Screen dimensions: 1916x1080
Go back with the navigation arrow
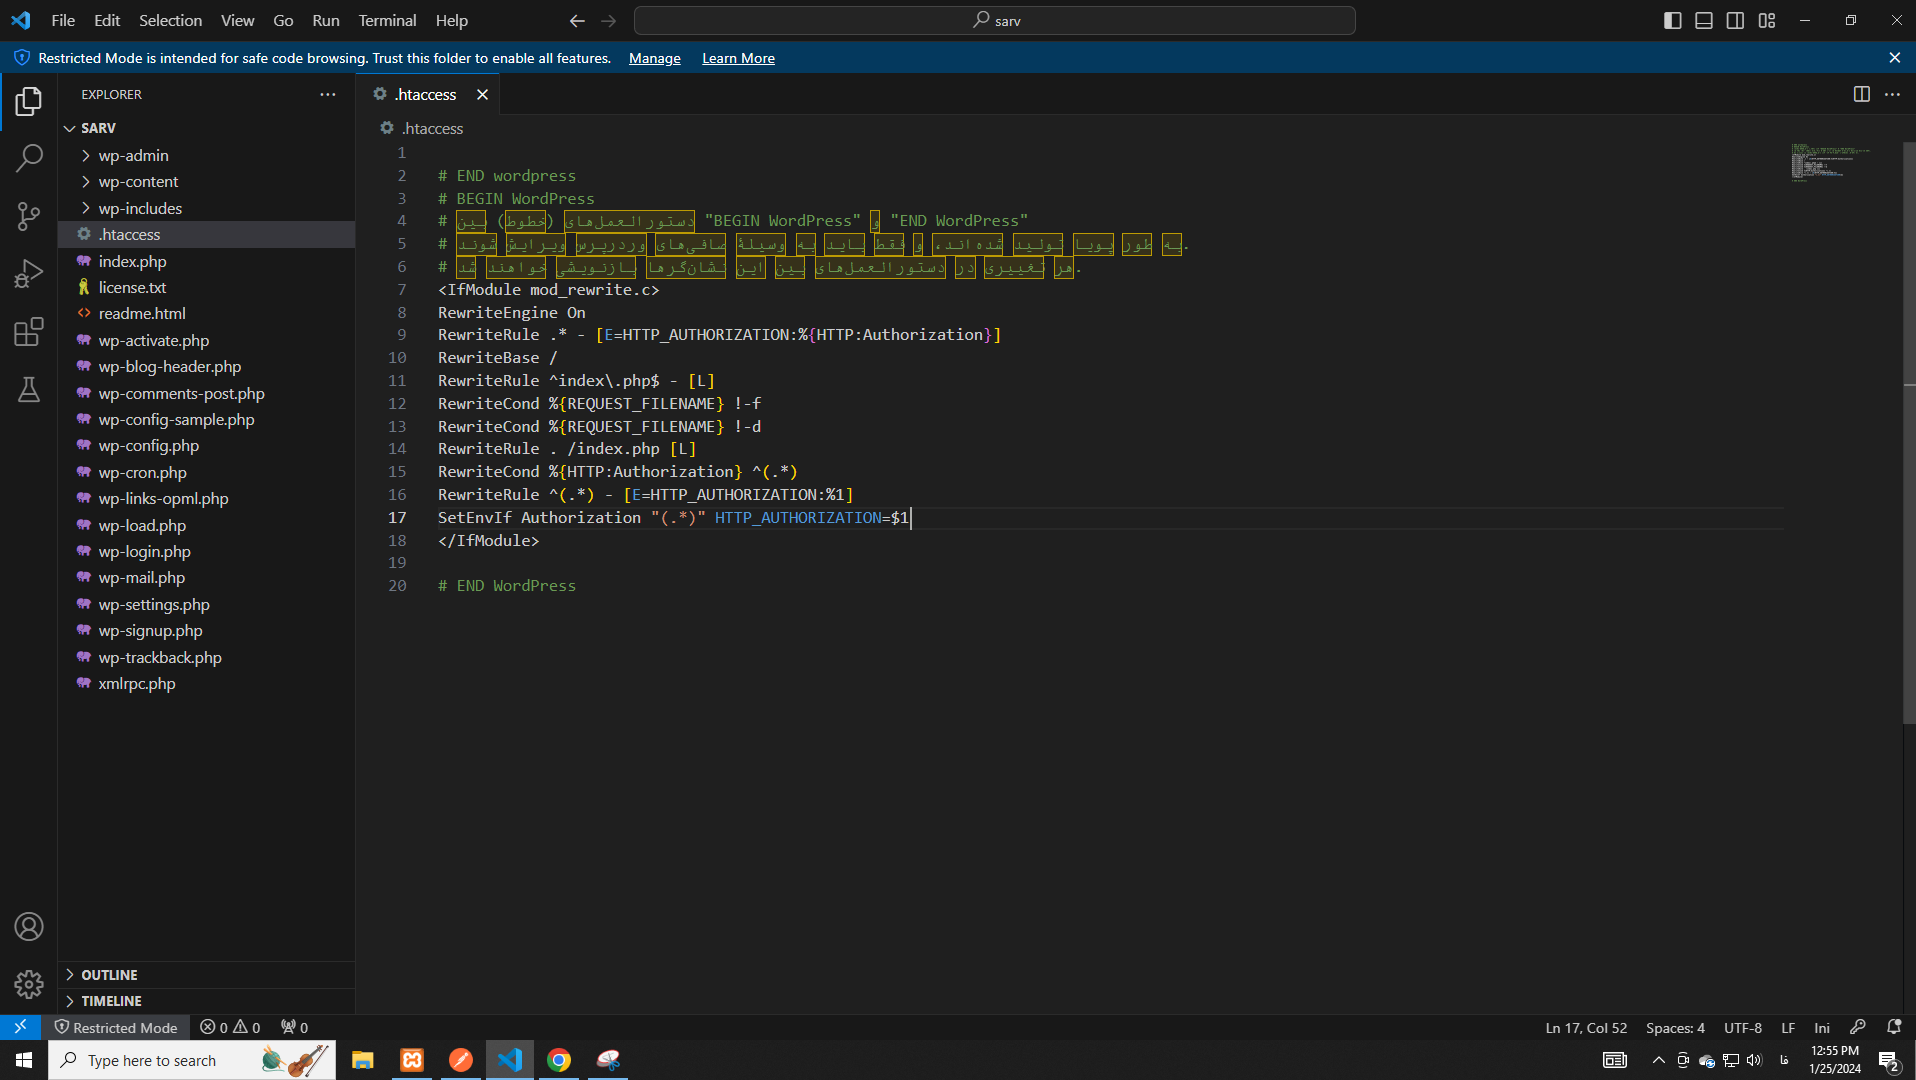[577, 20]
